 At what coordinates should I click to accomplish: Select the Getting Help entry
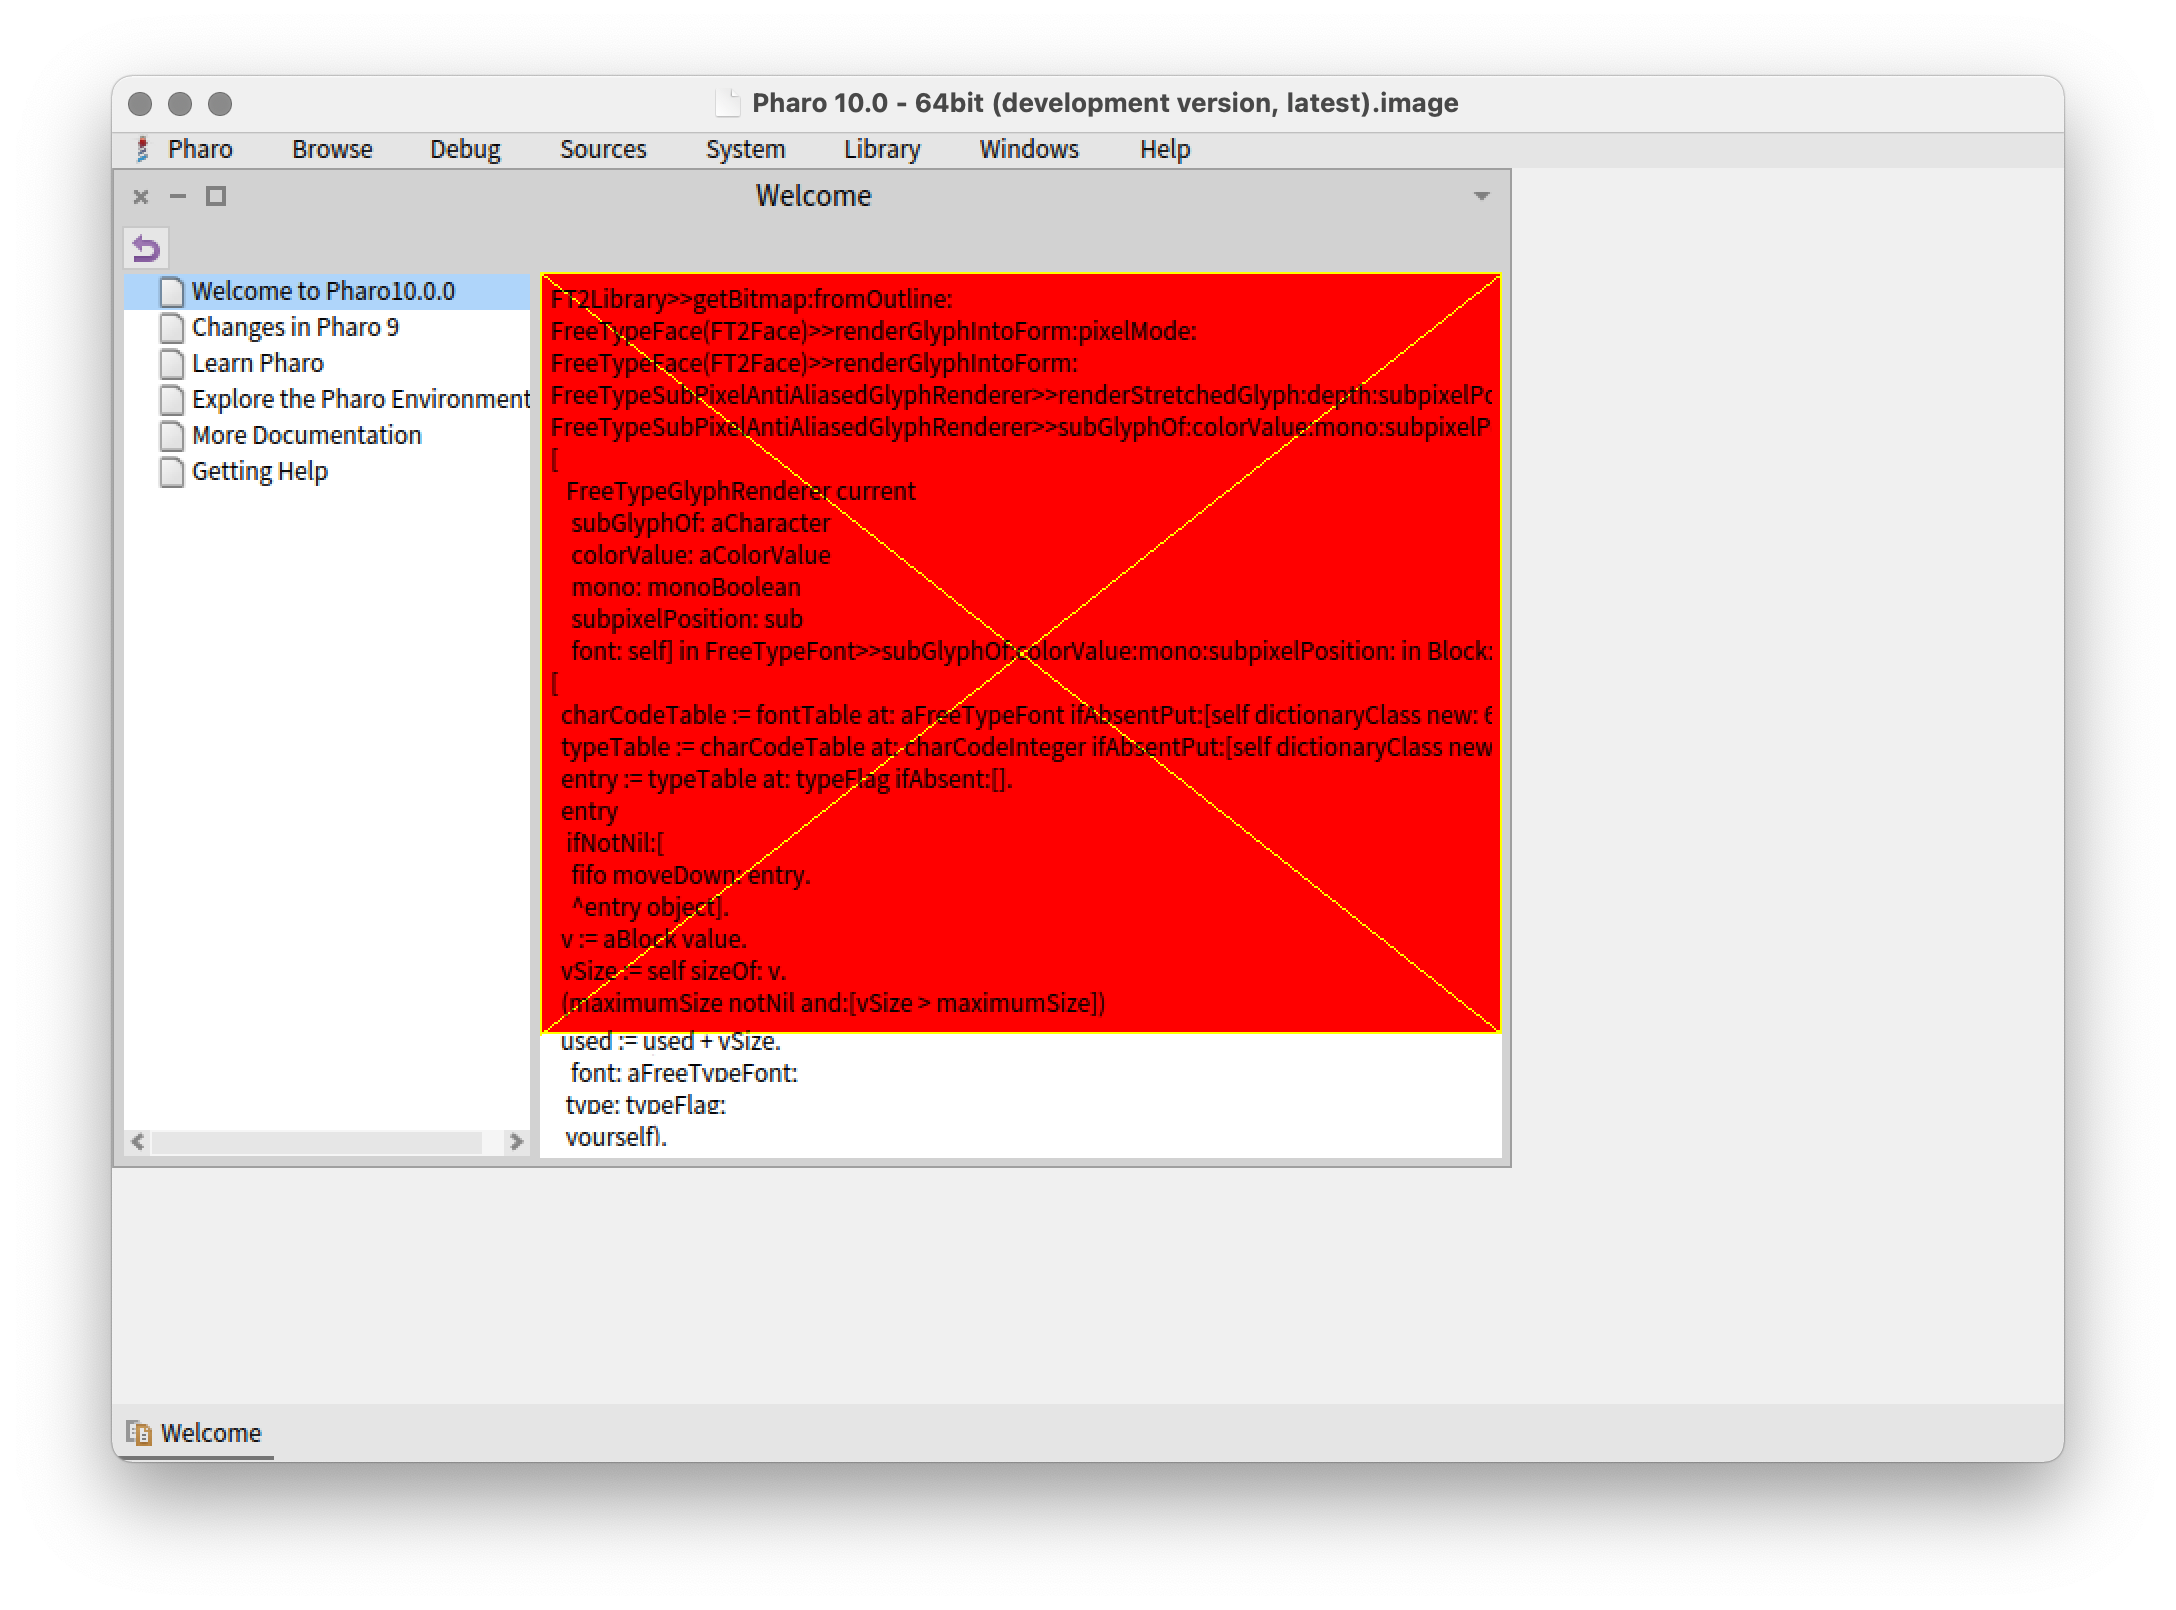[258, 470]
